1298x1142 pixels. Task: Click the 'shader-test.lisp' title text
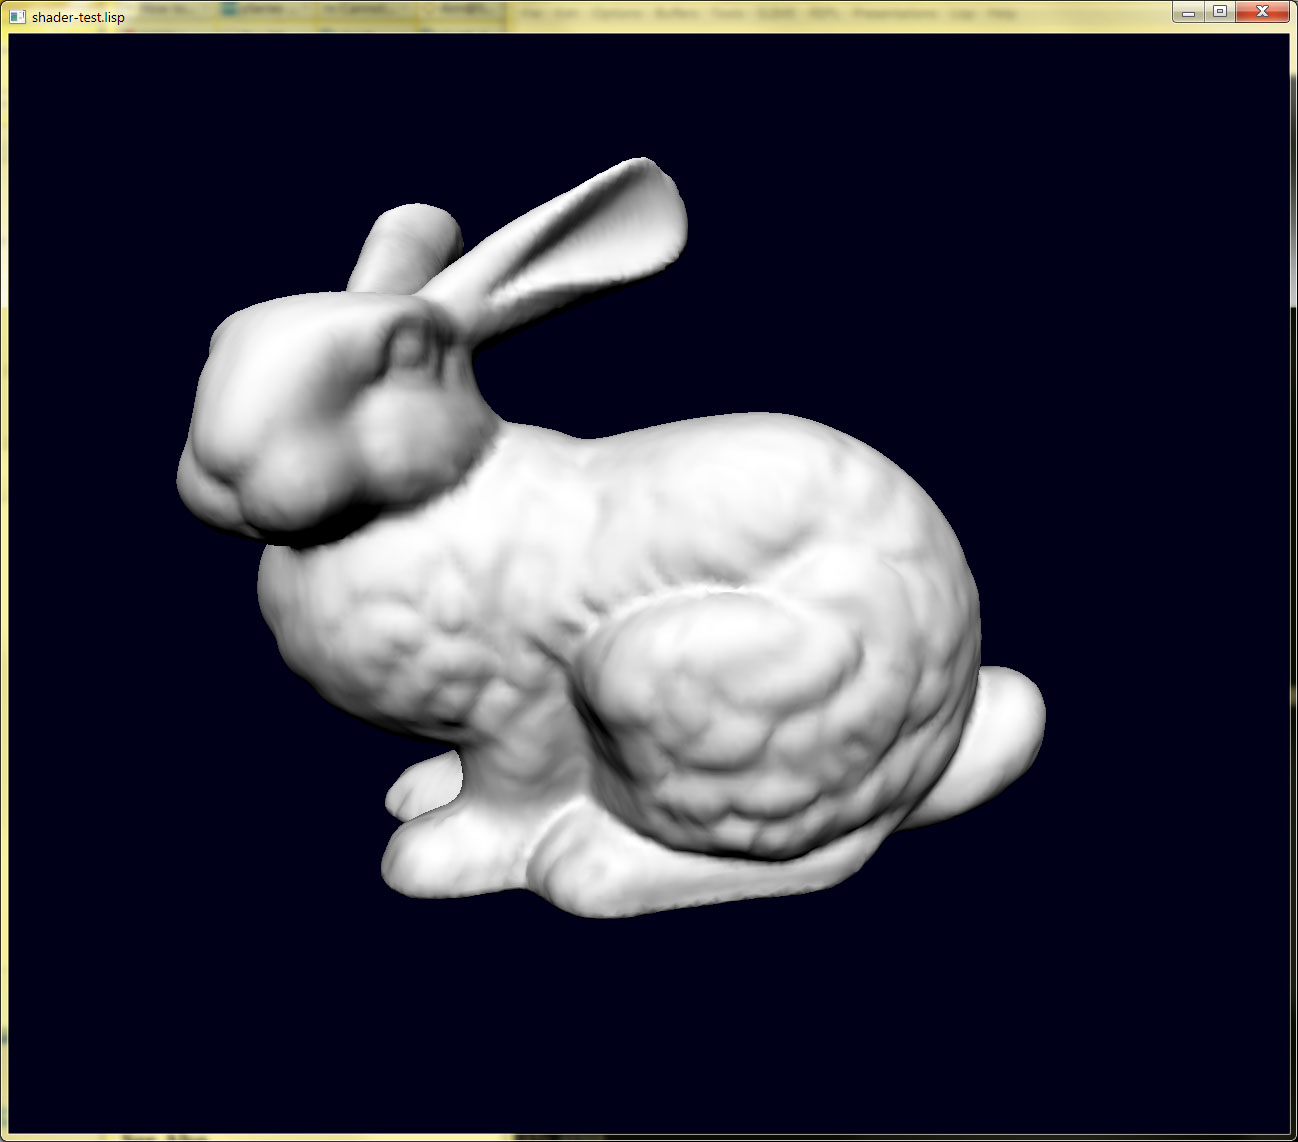[x=78, y=17]
